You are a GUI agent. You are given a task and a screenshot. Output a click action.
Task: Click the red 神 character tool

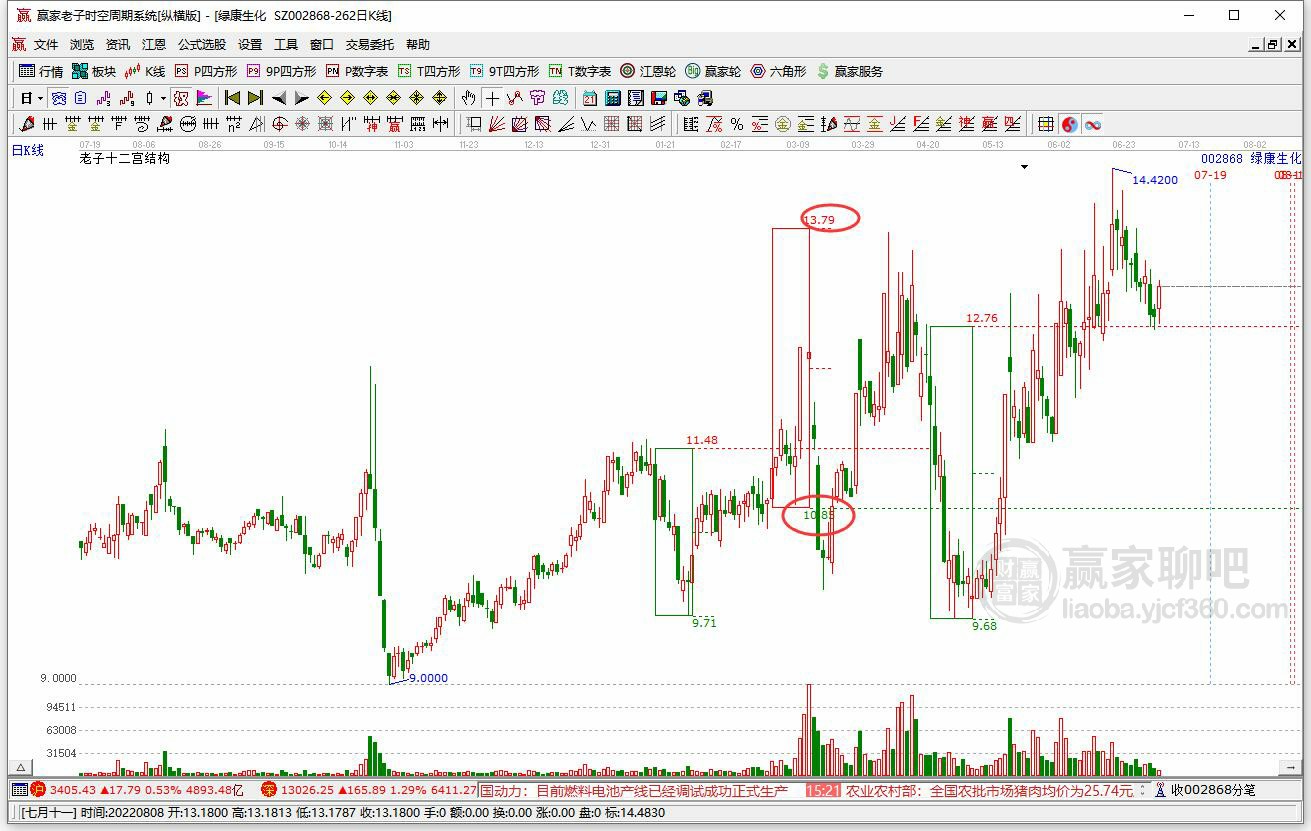click(371, 124)
